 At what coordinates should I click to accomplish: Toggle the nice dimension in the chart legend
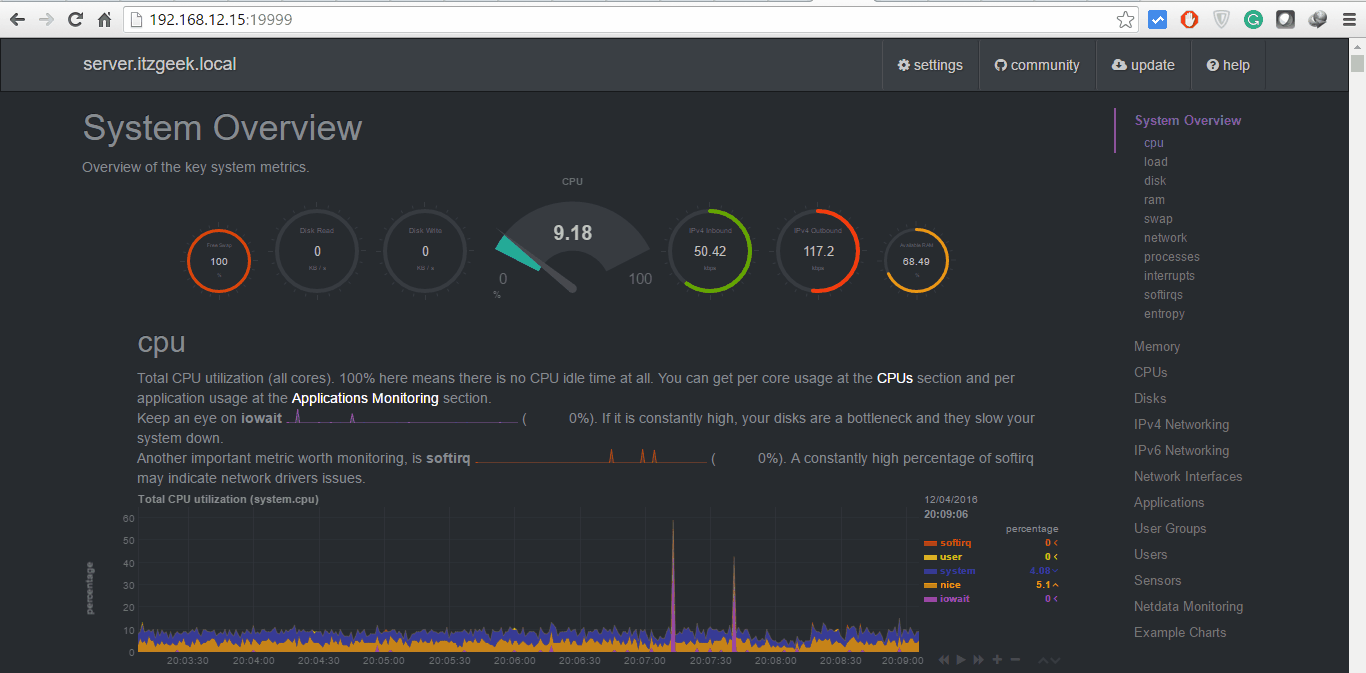click(947, 584)
